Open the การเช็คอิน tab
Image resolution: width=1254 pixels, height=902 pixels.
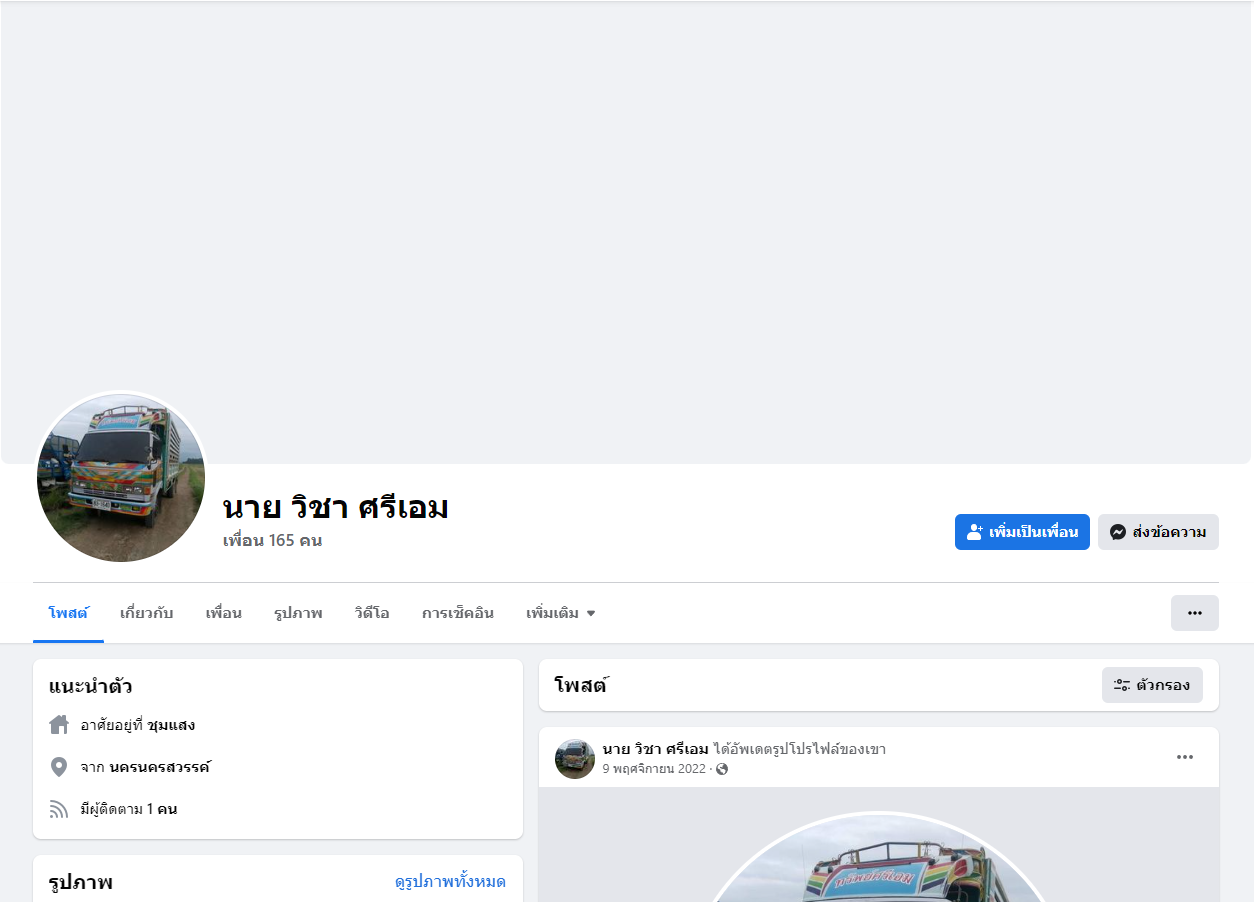tap(458, 613)
